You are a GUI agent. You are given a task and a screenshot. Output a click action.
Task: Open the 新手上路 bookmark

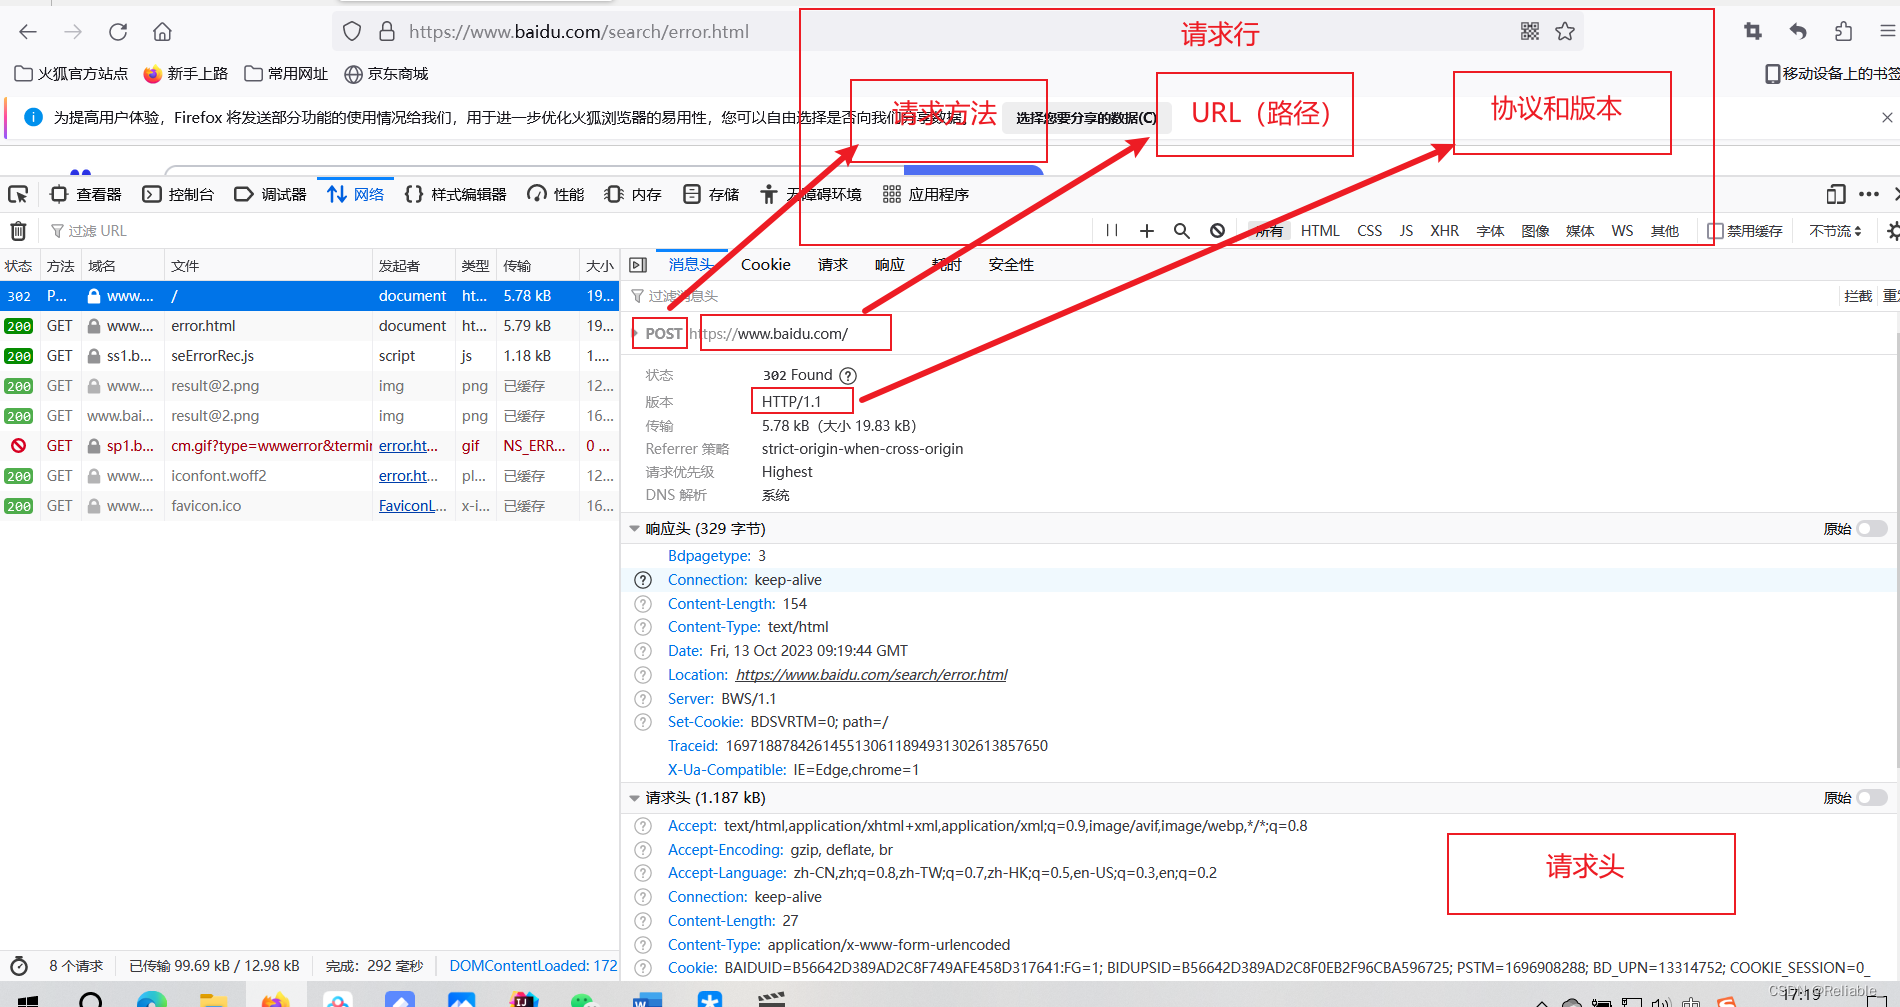pyautogui.click(x=186, y=74)
